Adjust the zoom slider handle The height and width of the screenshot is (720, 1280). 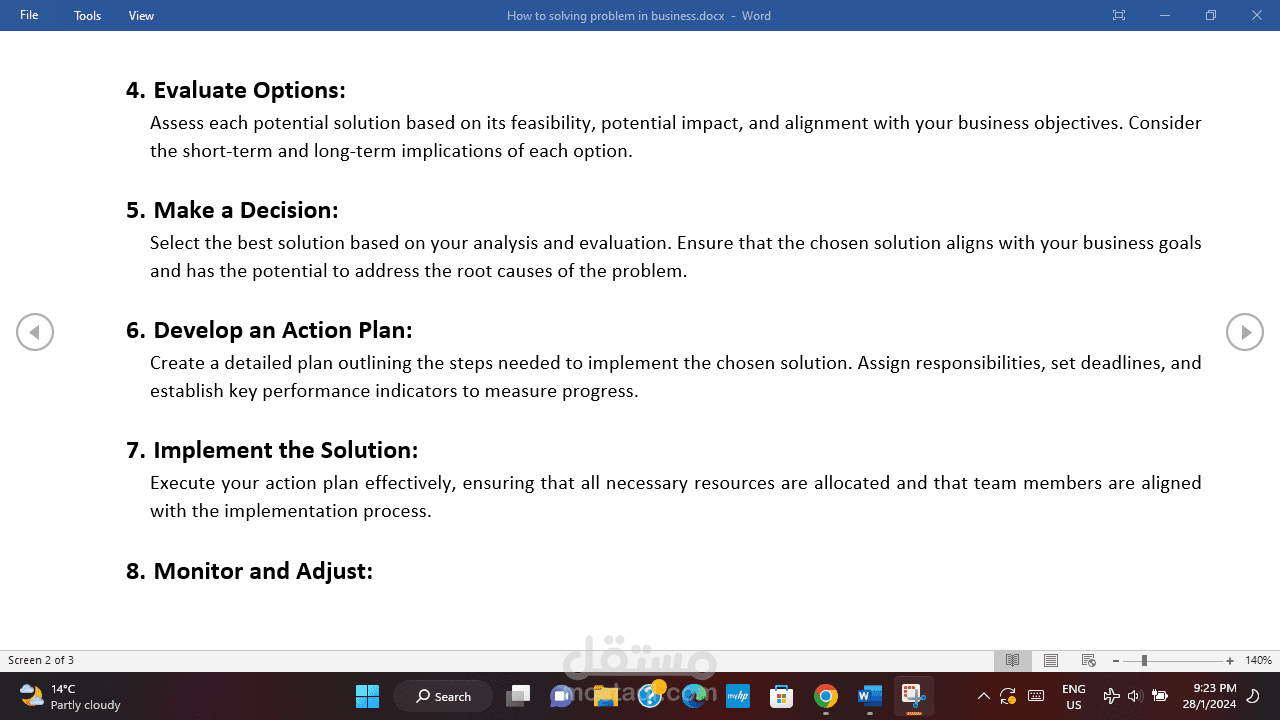(x=1144, y=661)
